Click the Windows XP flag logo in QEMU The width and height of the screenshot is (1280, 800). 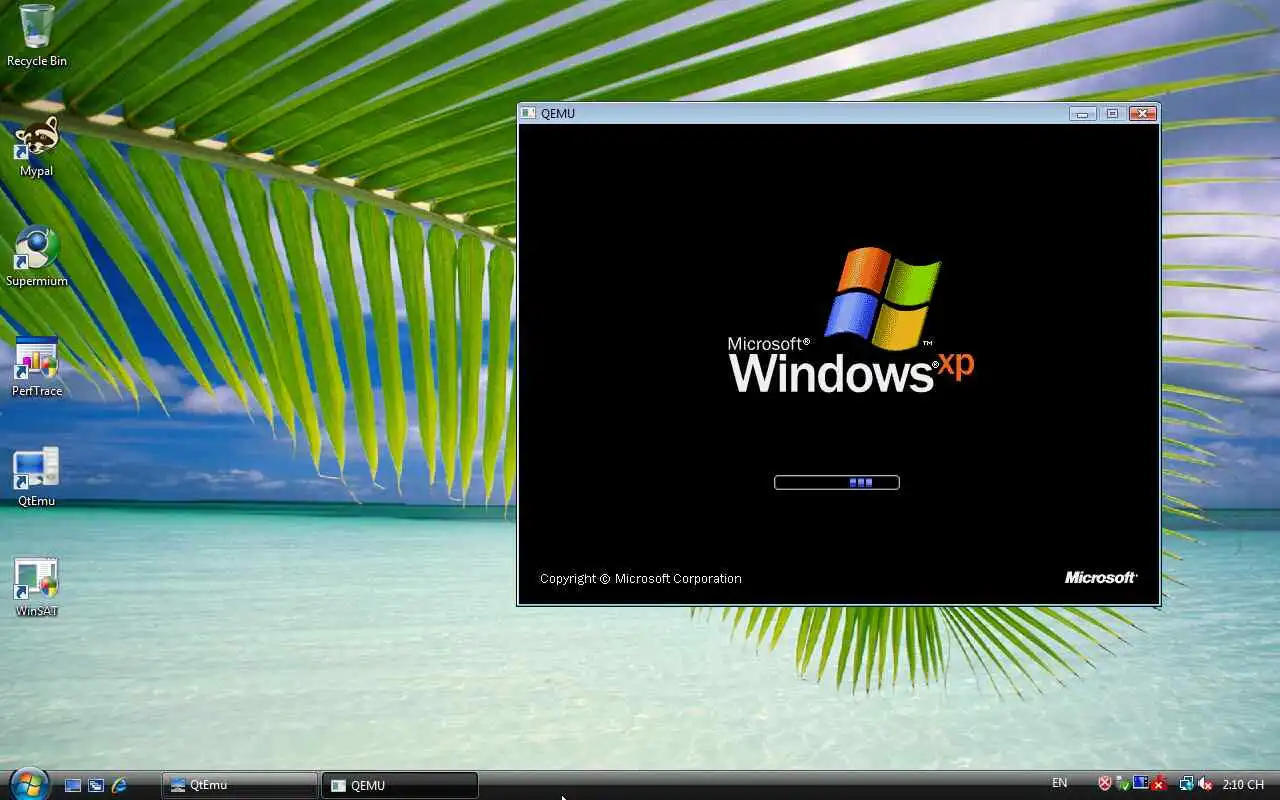click(882, 298)
